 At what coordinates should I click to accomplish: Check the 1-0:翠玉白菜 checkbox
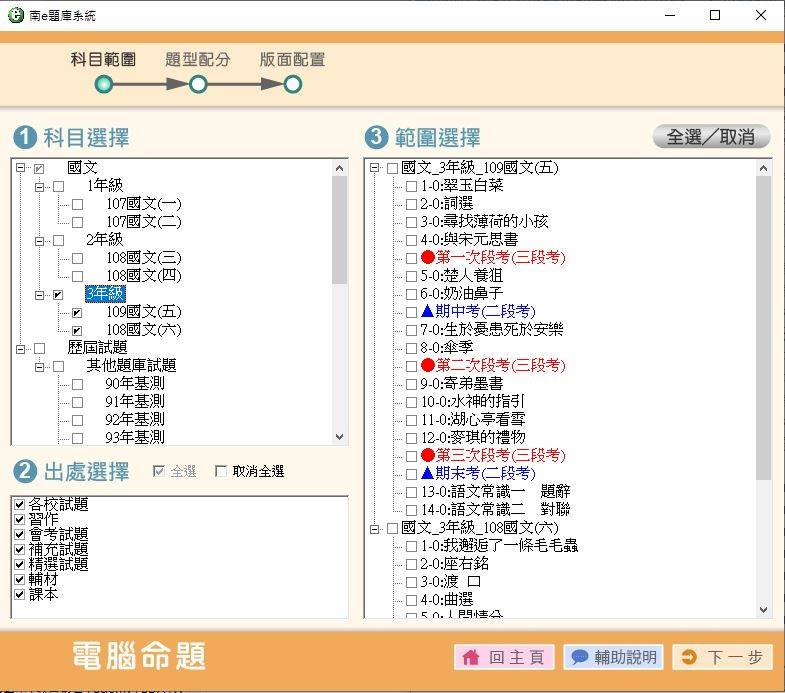point(411,186)
